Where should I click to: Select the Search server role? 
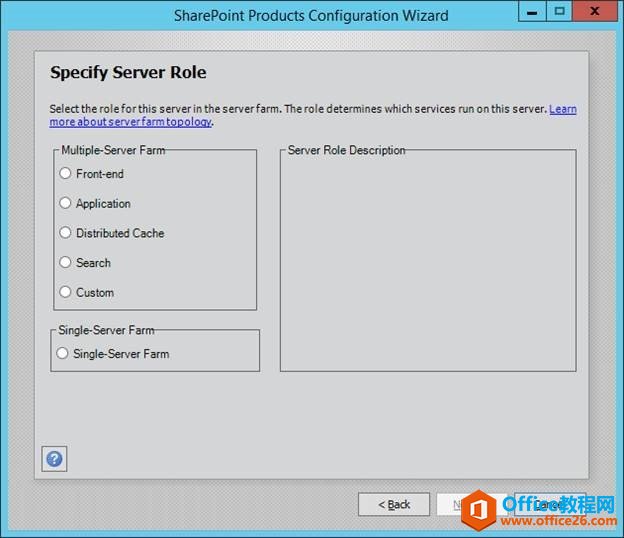(65, 263)
